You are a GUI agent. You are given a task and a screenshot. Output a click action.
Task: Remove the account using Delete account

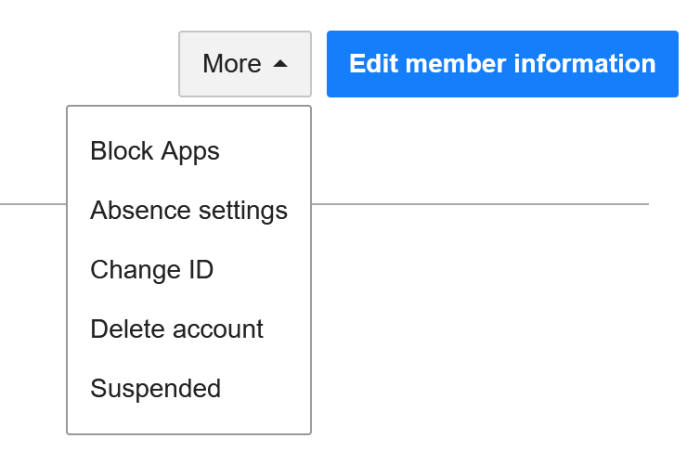(x=177, y=329)
